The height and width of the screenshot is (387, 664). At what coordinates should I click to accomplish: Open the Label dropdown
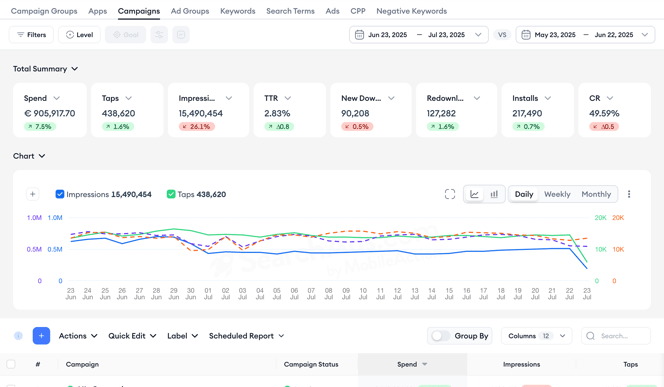tap(183, 336)
